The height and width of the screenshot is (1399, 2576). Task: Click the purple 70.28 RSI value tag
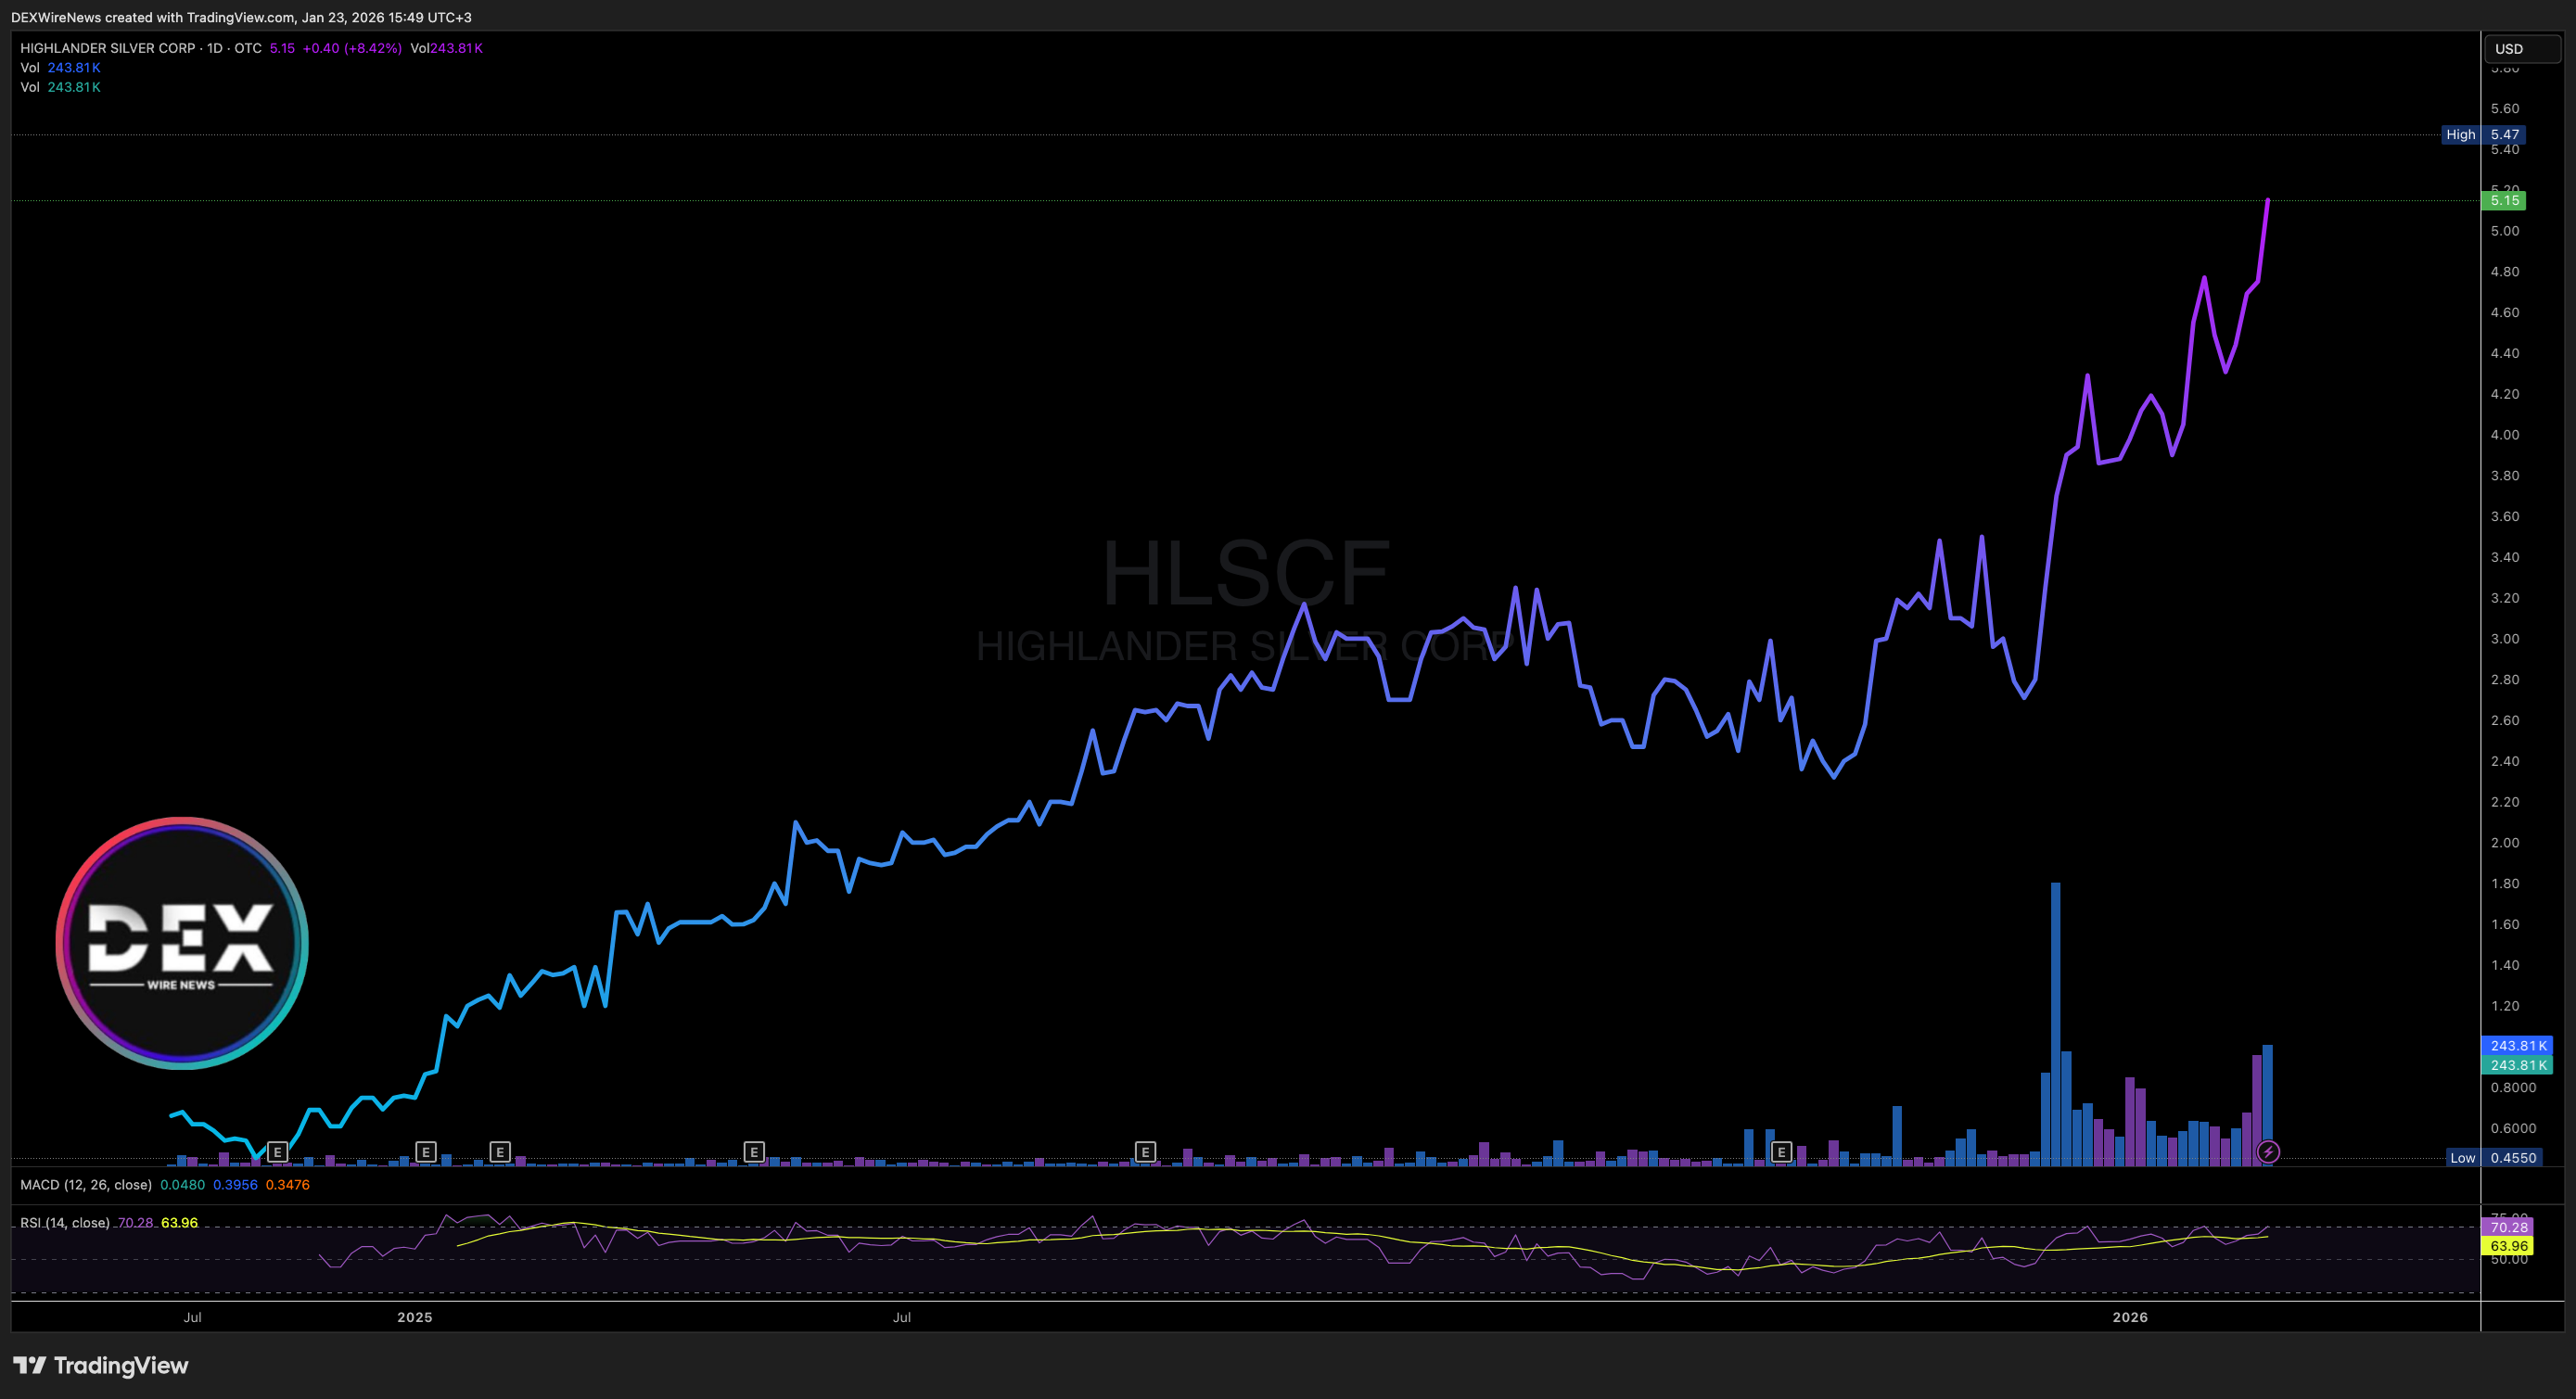click(2507, 1227)
